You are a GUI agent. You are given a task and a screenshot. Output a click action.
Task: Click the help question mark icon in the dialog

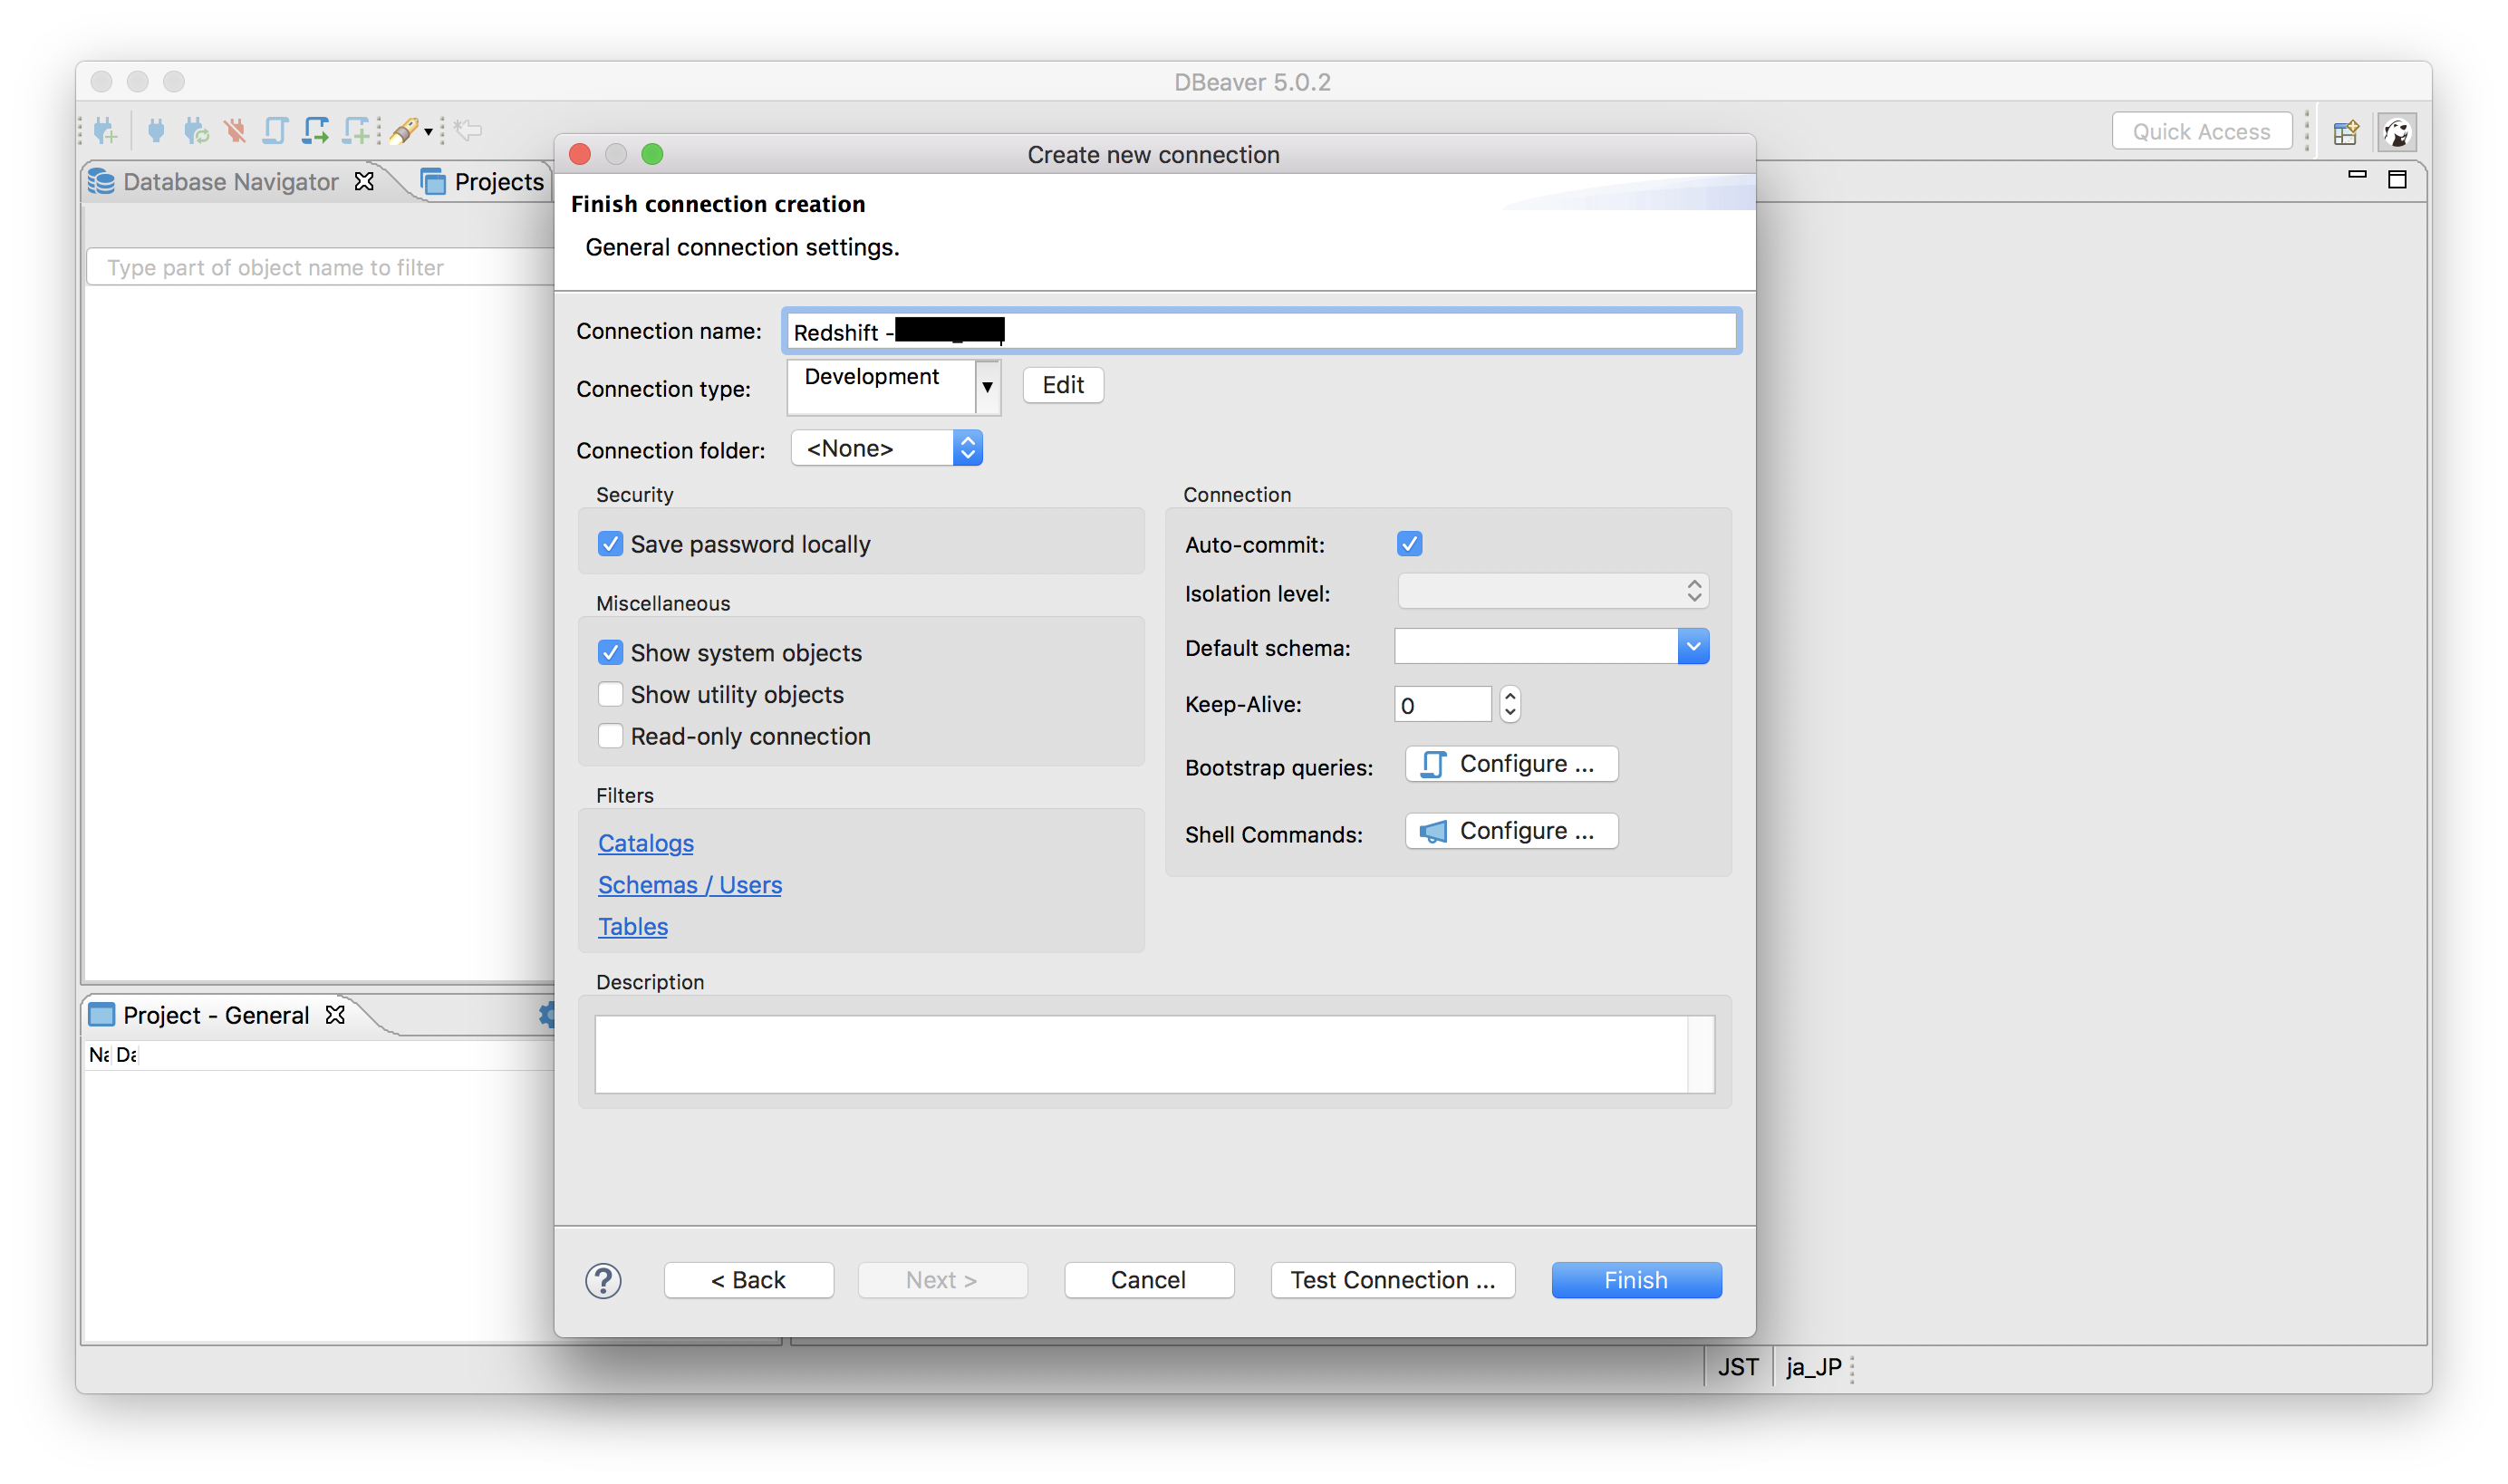point(603,1280)
